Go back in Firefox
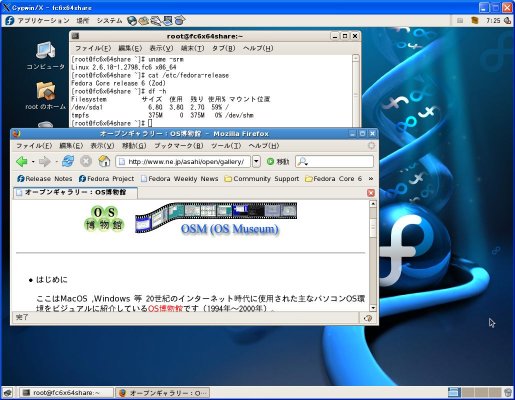The image size is (515, 400). [22, 162]
